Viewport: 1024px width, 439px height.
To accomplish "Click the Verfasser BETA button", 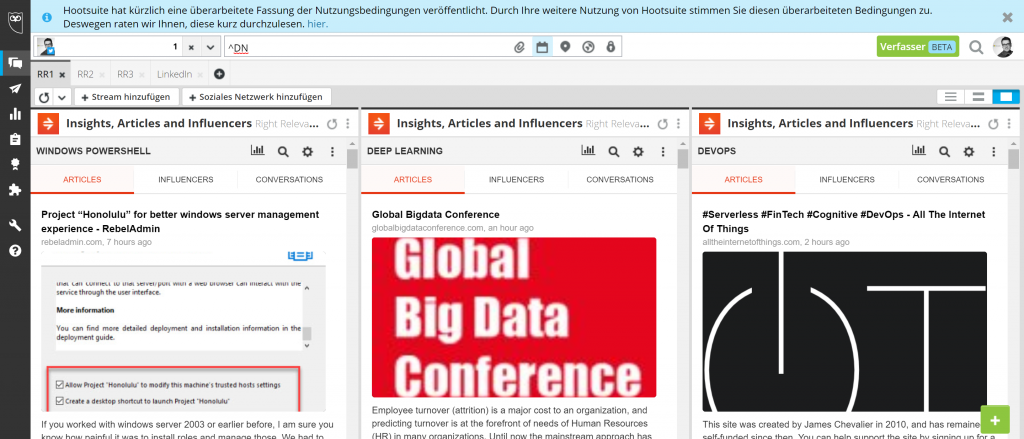I will coord(918,47).
